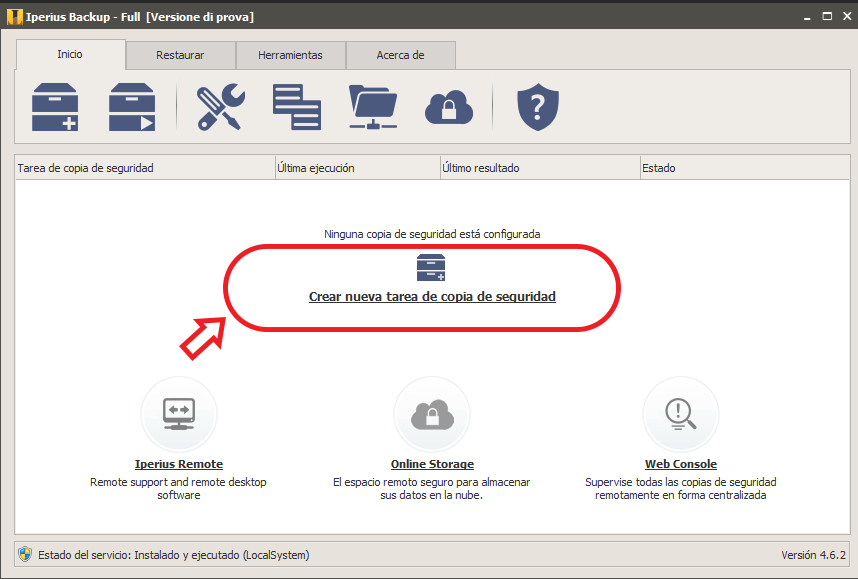Click the Estado column header
This screenshot has height=579, width=858.
pyautogui.click(x=745, y=168)
